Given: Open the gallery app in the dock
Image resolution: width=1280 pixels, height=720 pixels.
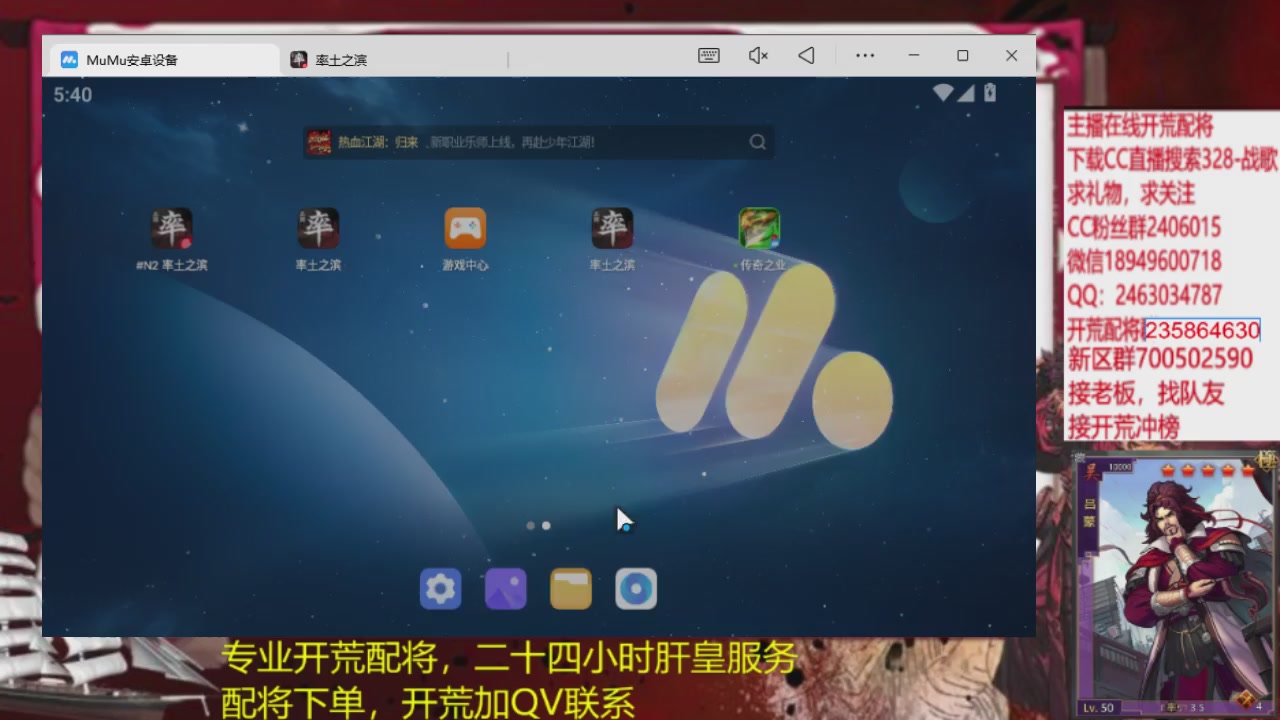Looking at the screenshot, I should pyautogui.click(x=505, y=588).
